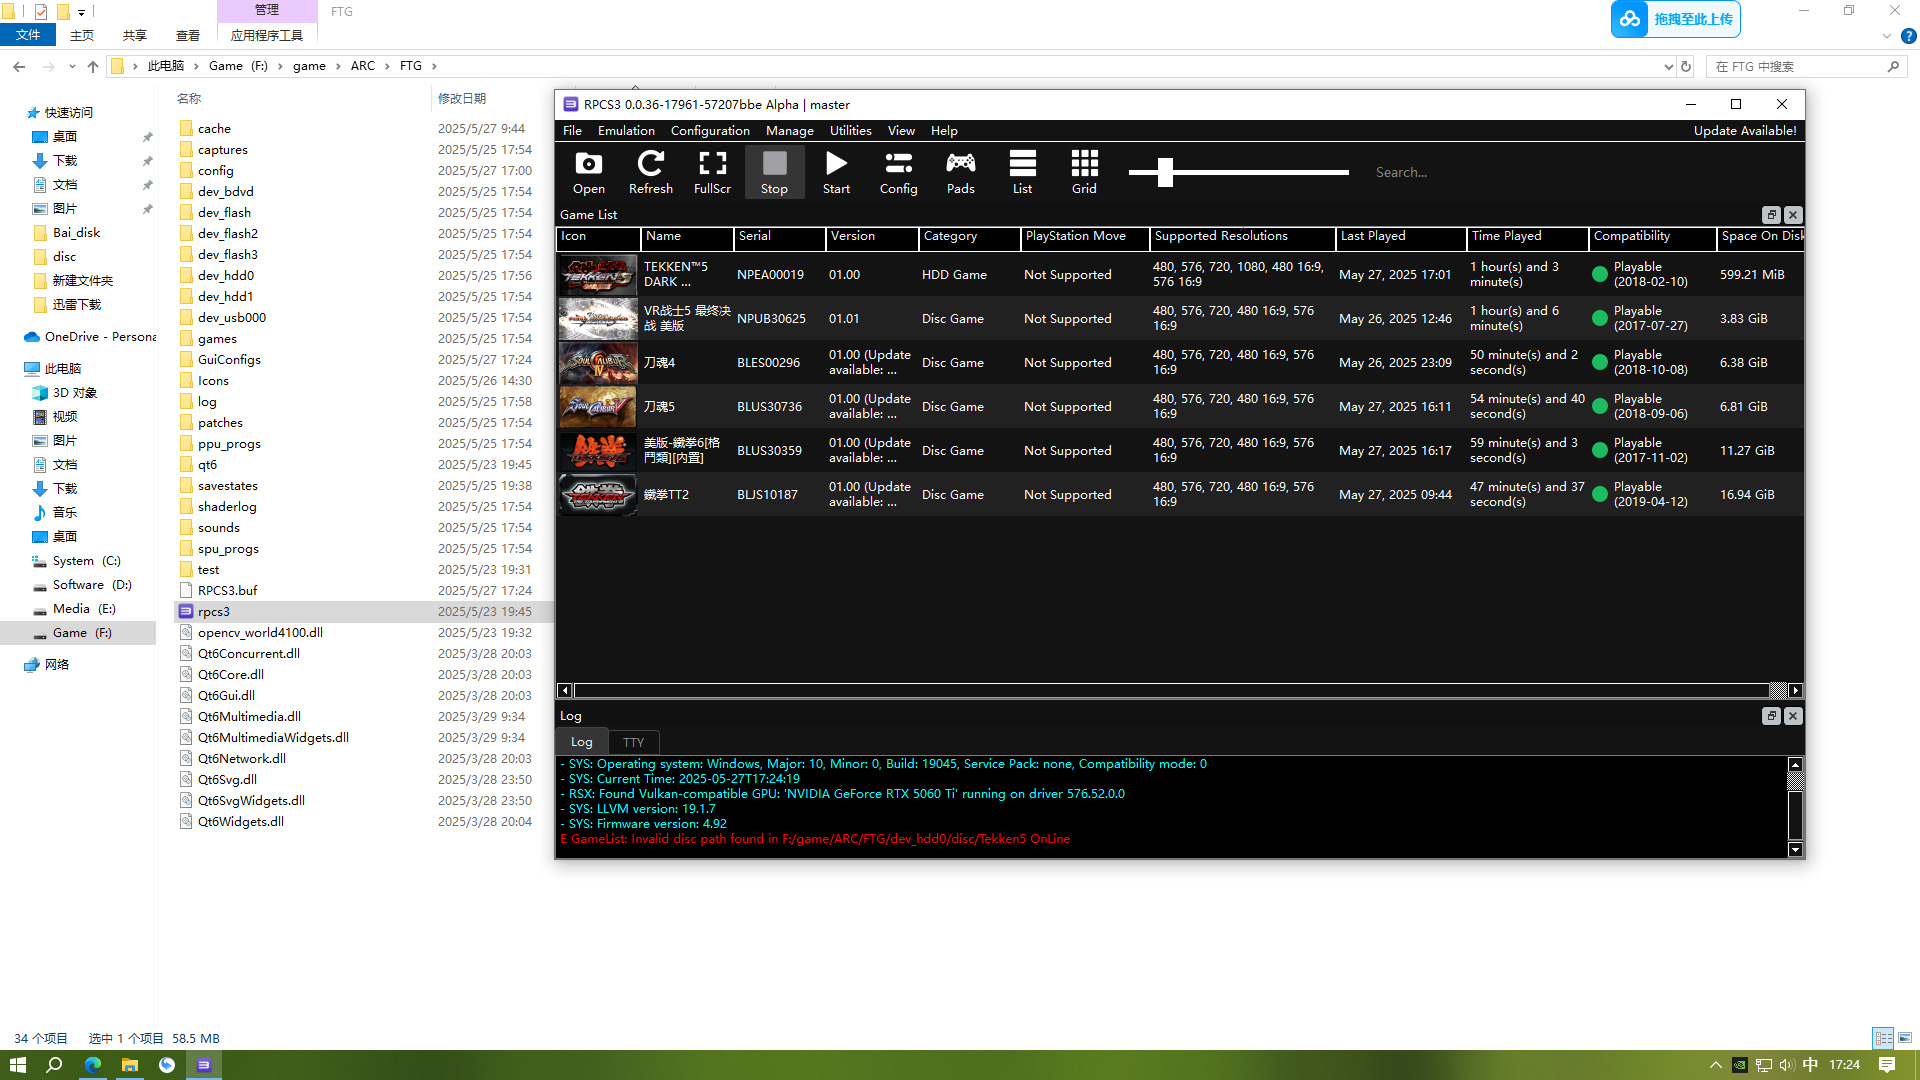
Task: Open Microsoft Edge from taskbar
Action: (92, 1065)
